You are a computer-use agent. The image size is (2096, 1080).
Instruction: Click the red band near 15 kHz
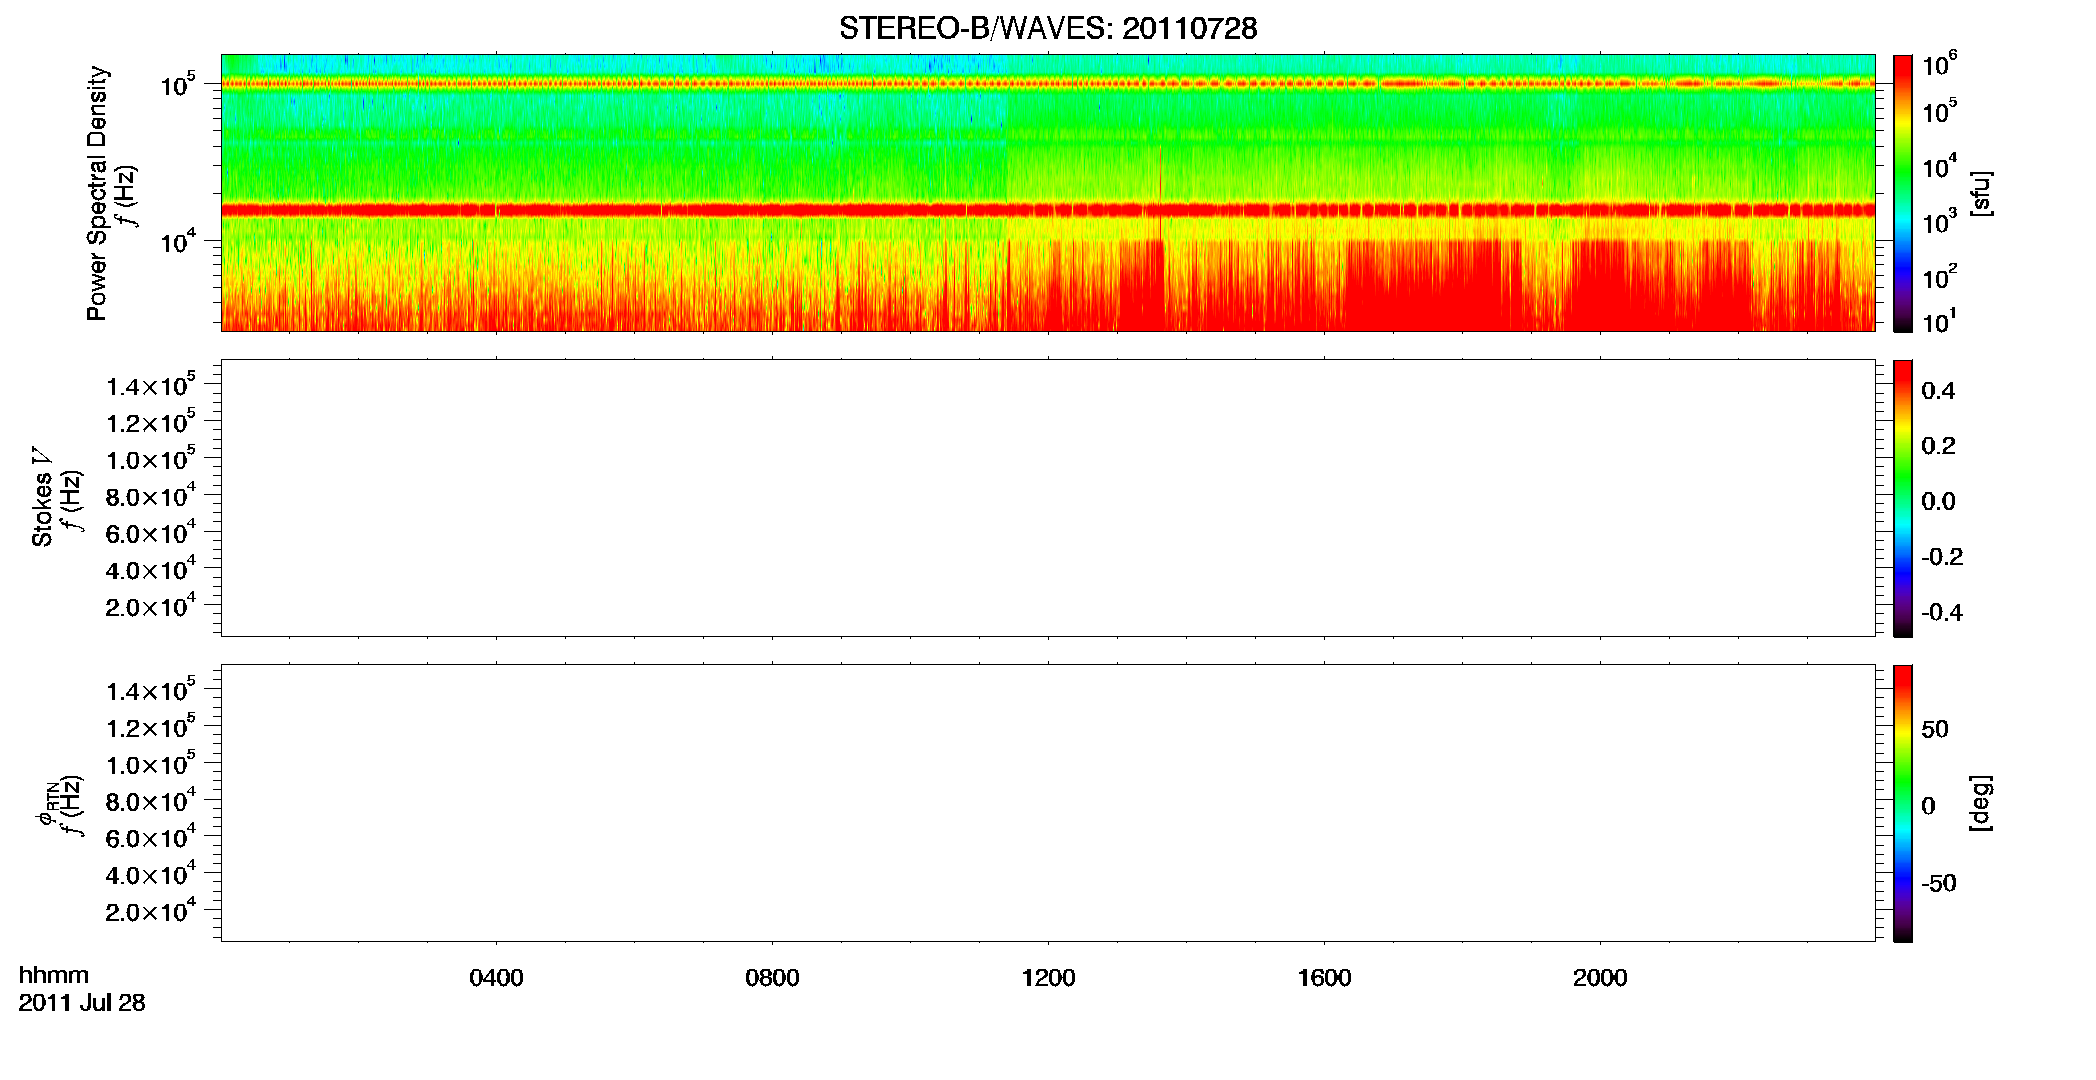[x=1048, y=210]
